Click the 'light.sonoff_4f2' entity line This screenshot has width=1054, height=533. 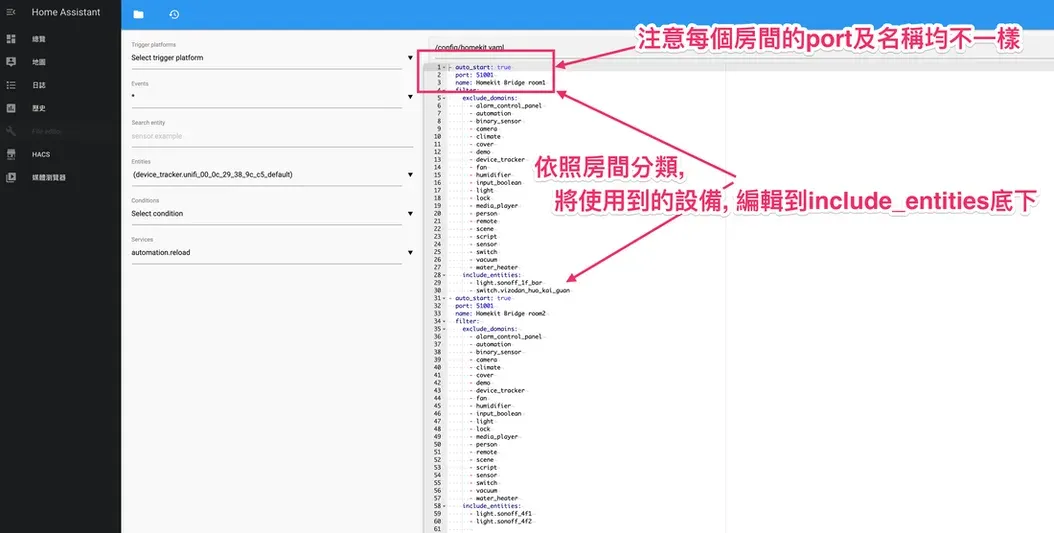tap(503, 521)
